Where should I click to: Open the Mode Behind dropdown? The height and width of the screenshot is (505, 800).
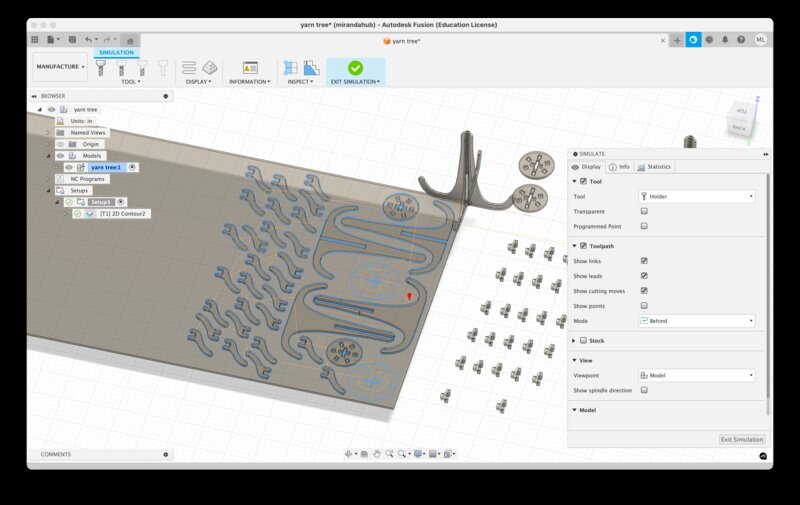coord(696,321)
